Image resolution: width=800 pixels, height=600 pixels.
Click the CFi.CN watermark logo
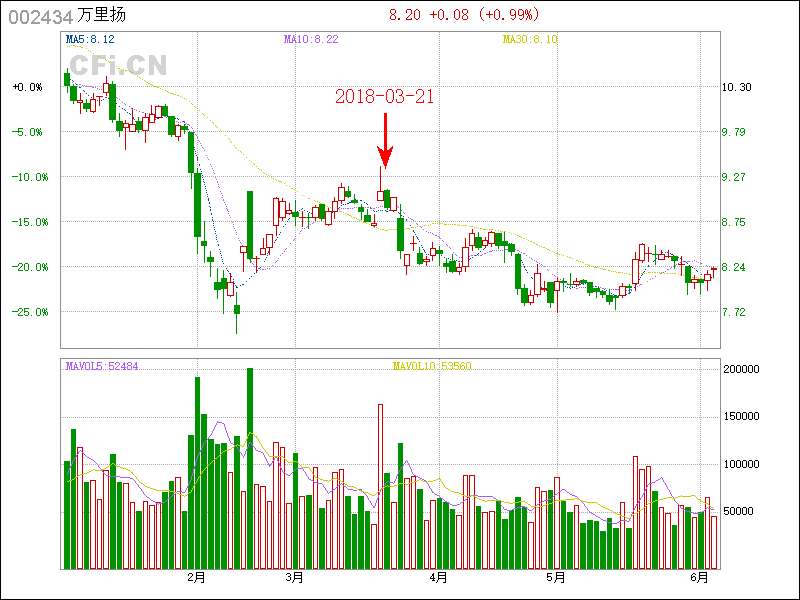118,66
